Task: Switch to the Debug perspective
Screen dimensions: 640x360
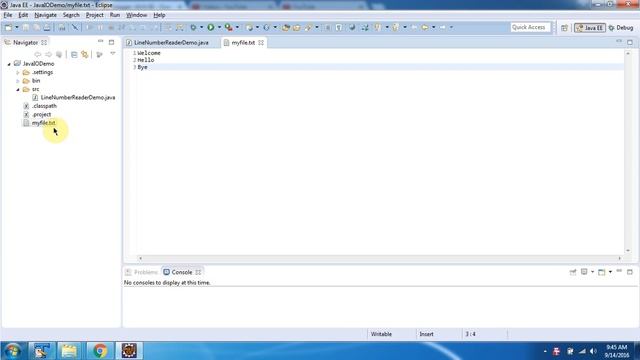Action: coord(621,28)
